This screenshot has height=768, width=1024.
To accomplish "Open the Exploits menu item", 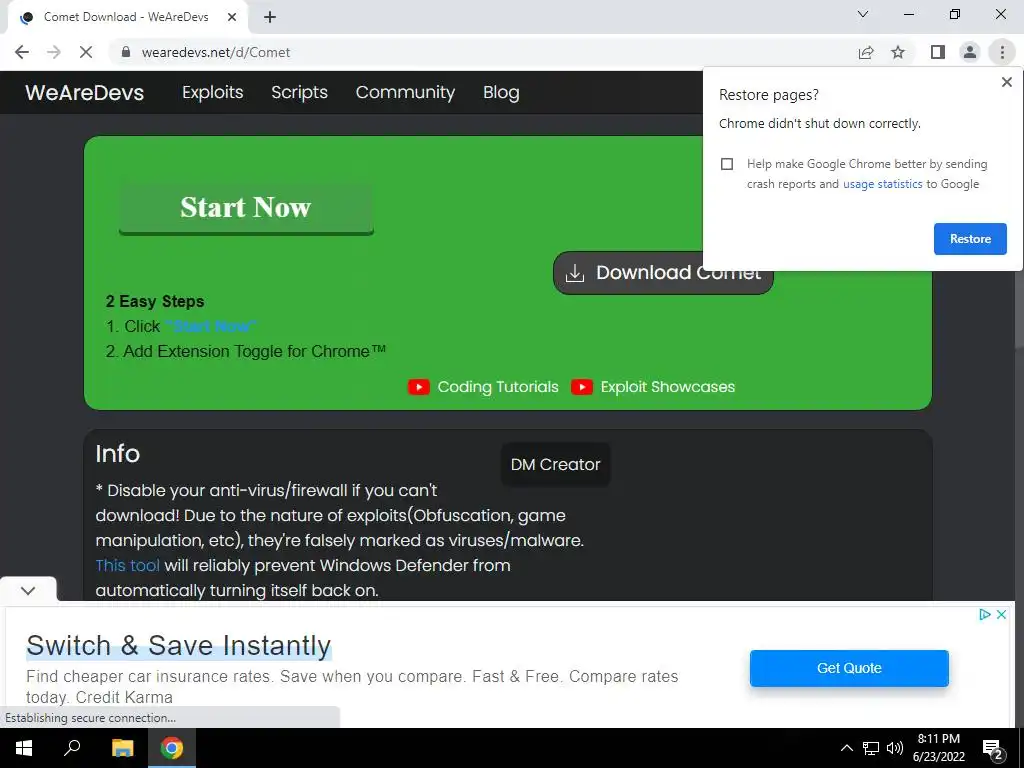I will (x=212, y=93).
